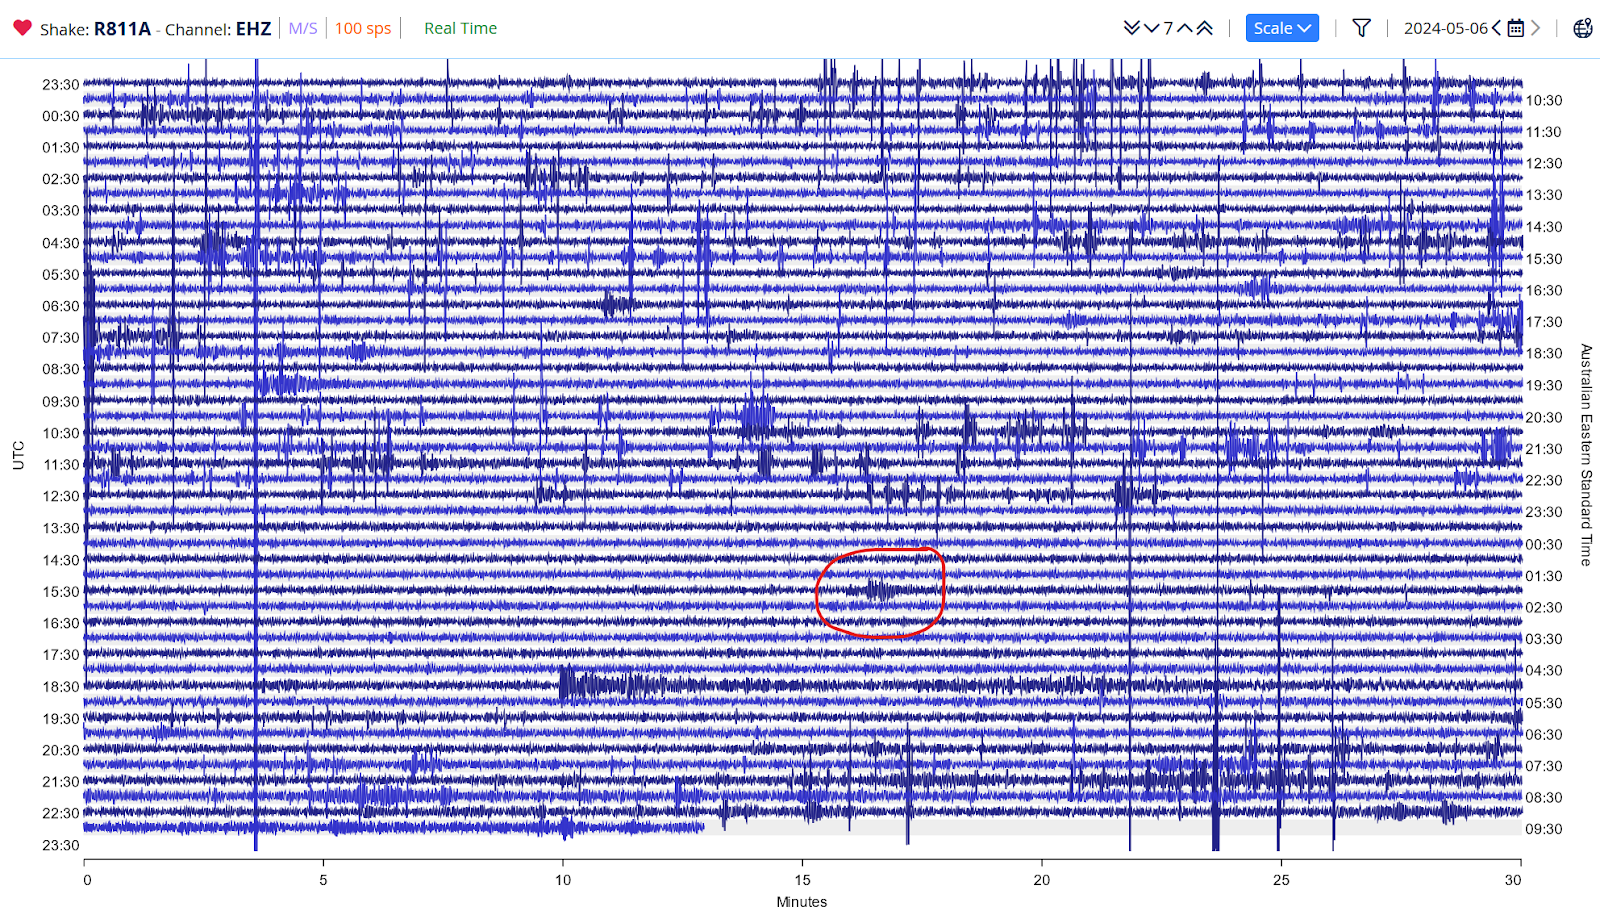The height and width of the screenshot is (915, 1600).
Task: Click the amplitude level number 7
Action: pyautogui.click(x=1168, y=28)
